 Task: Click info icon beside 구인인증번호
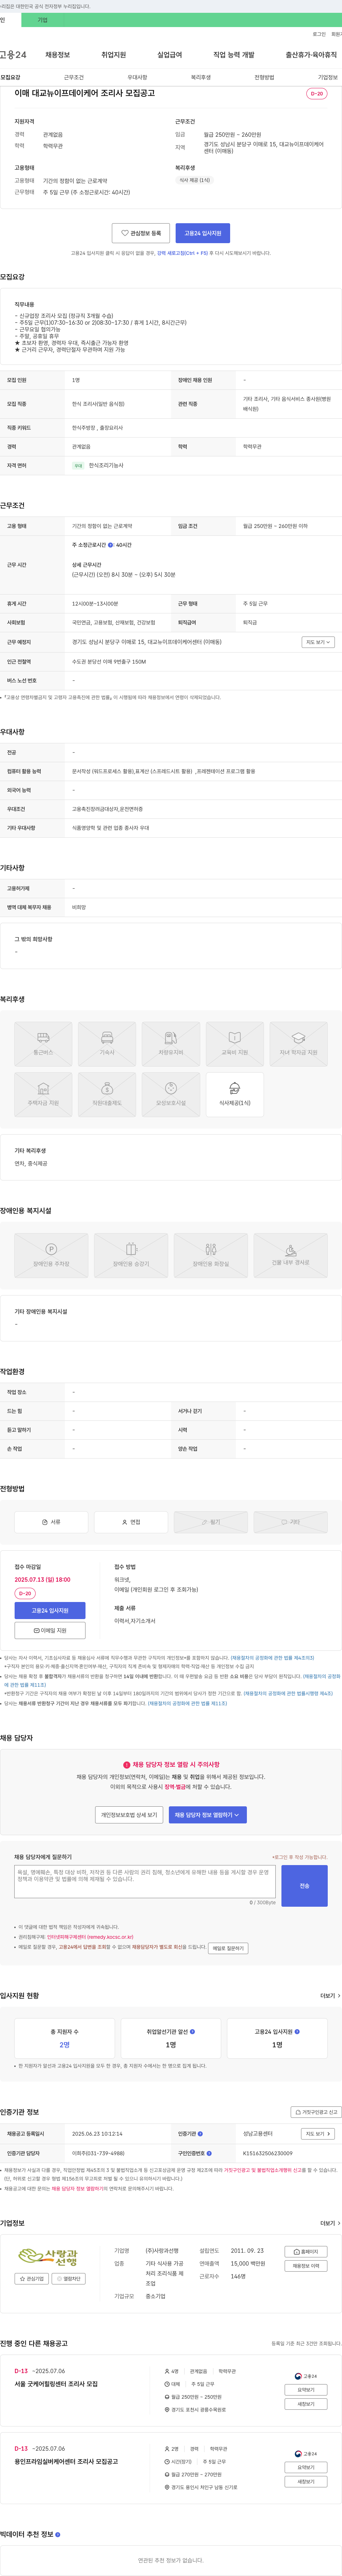click(209, 2153)
